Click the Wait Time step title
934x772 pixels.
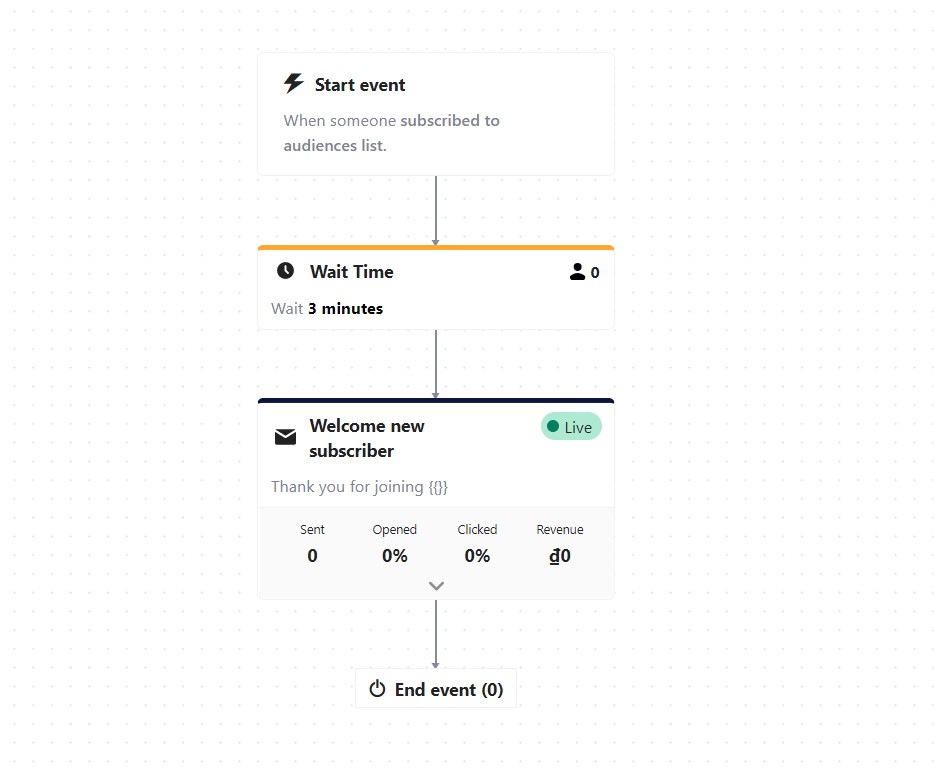click(352, 272)
